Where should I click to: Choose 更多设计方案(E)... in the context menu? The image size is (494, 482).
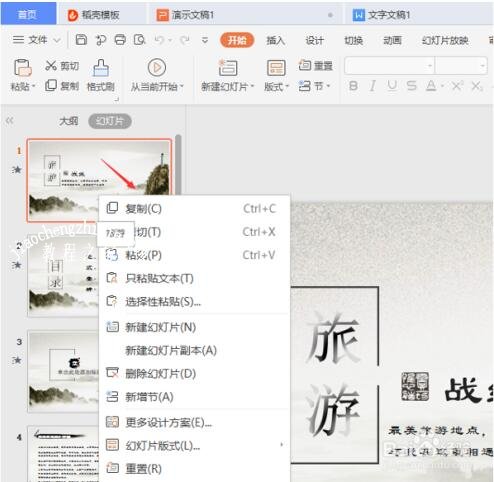click(x=194, y=422)
